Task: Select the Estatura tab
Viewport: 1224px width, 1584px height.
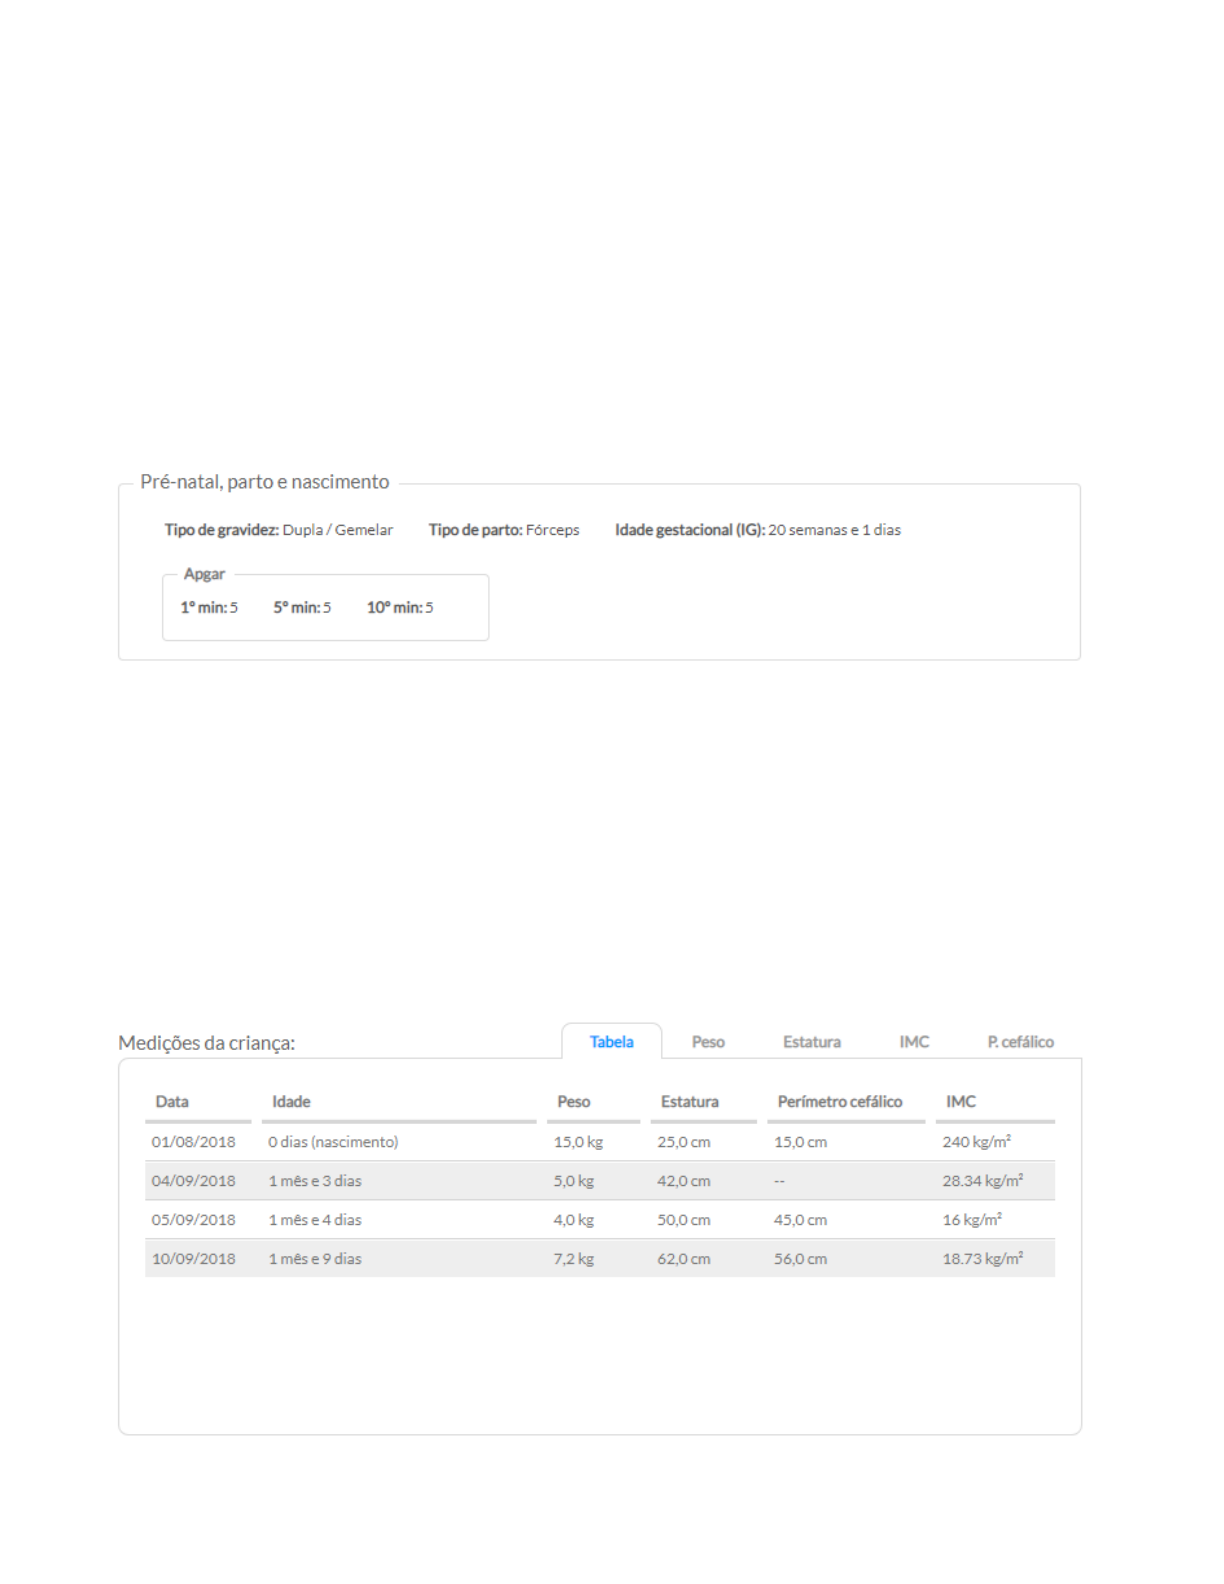Action: coord(811,1042)
